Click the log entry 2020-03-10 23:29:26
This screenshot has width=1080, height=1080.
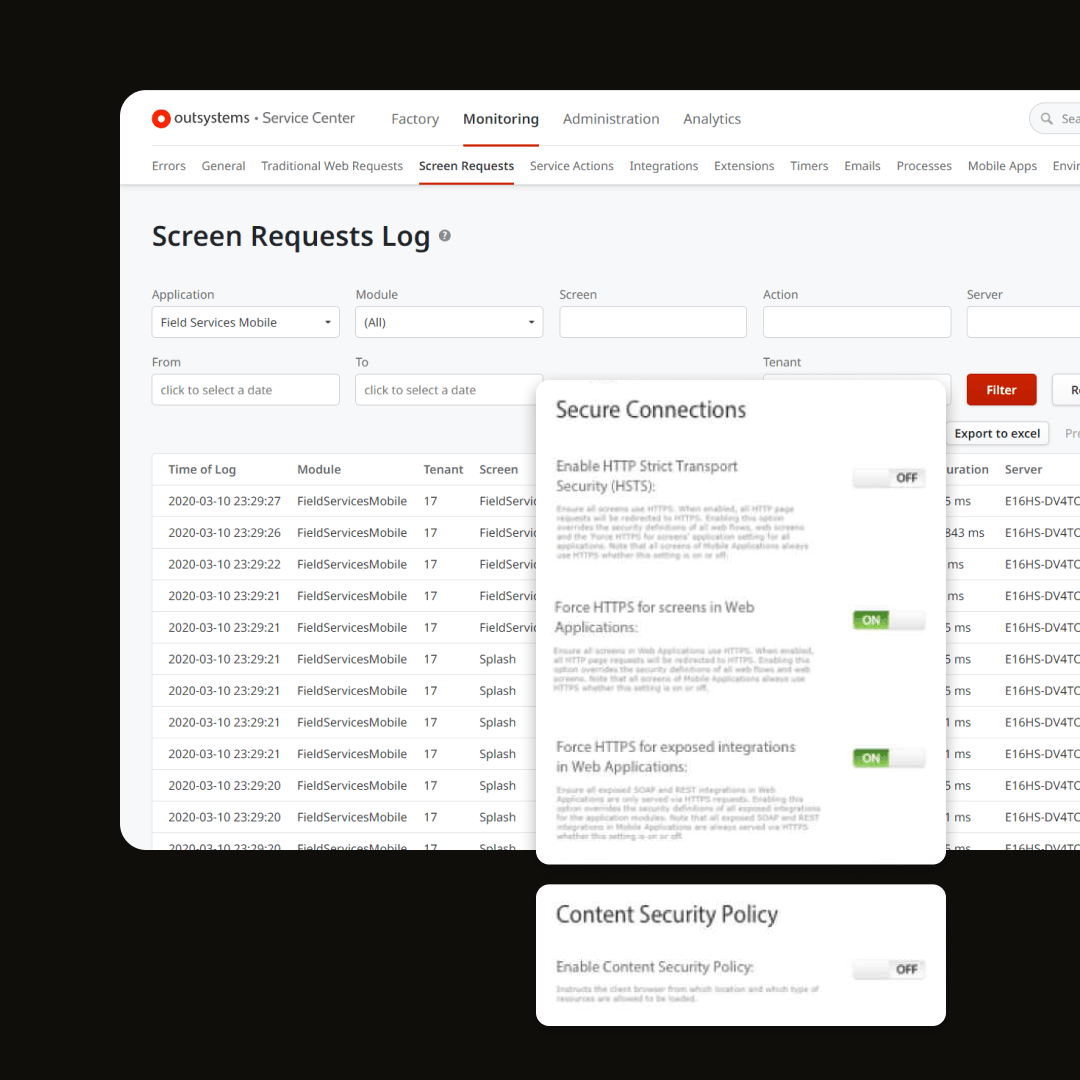[x=225, y=532]
